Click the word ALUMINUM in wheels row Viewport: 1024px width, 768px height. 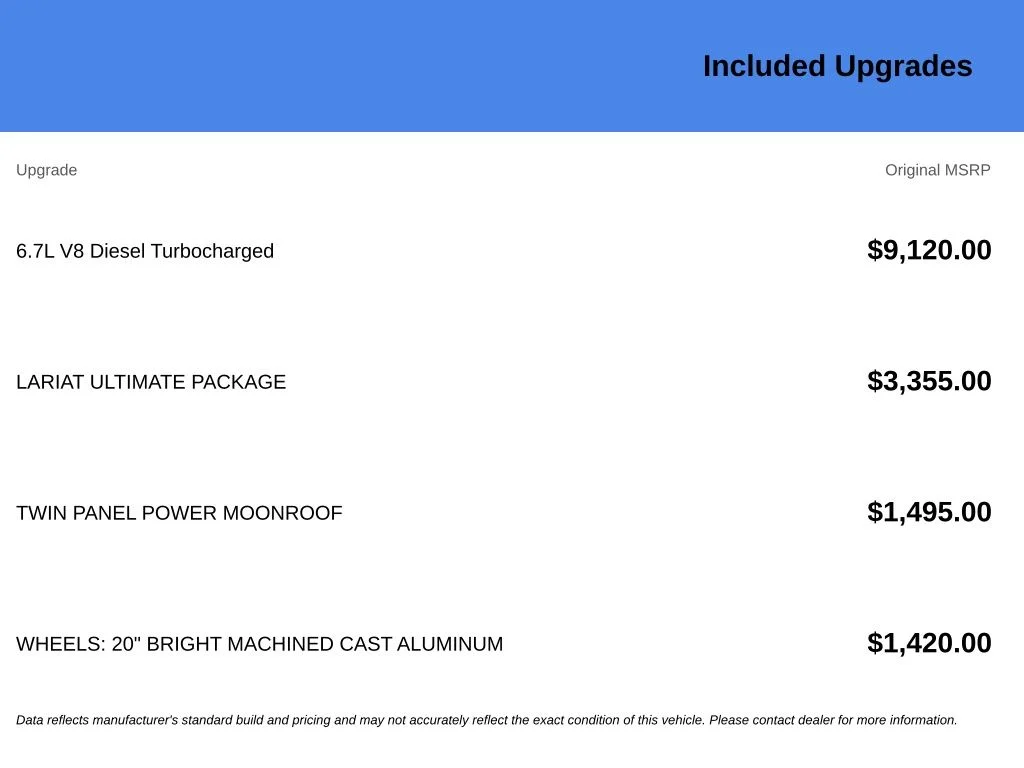tap(449, 645)
